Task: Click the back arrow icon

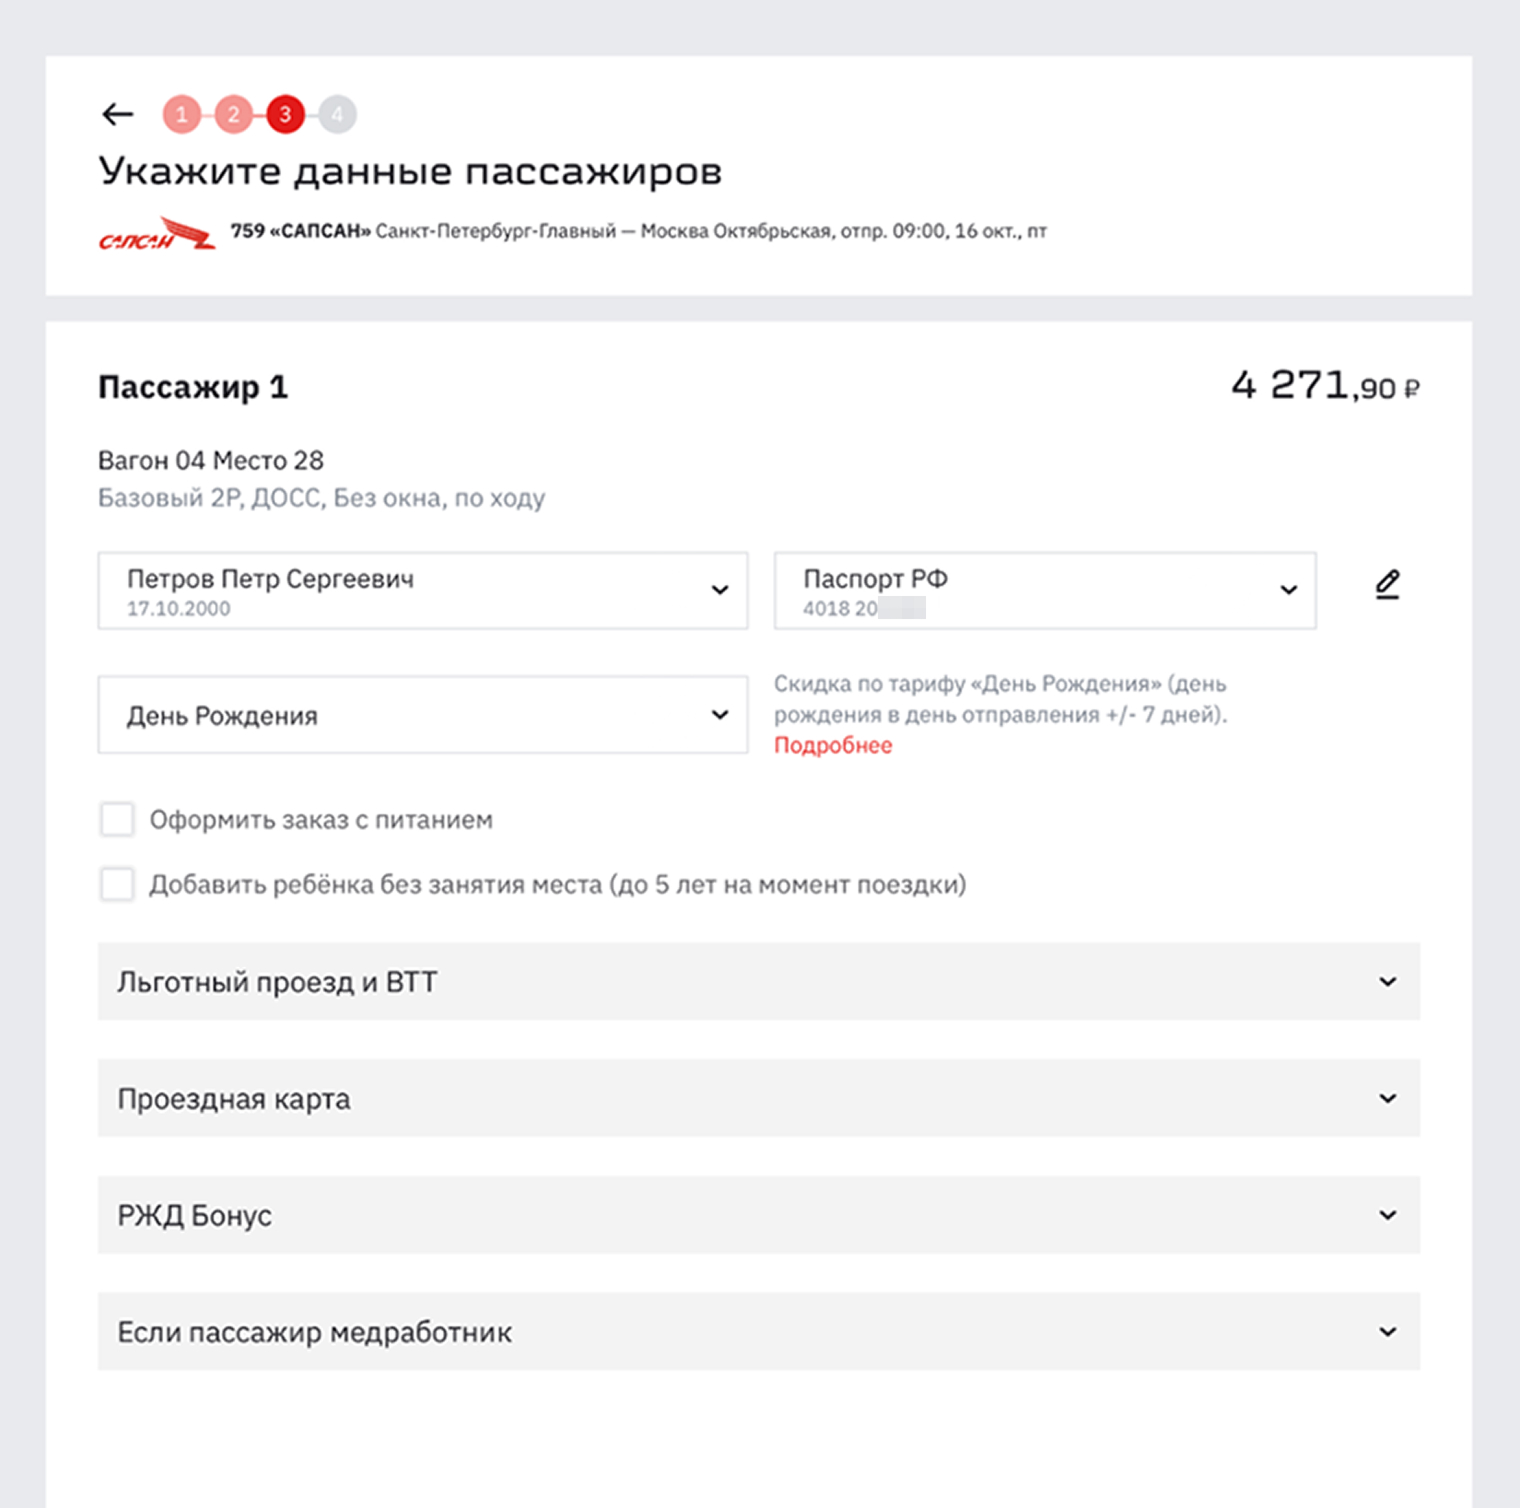Action: pyautogui.click(x=118, y=114)
